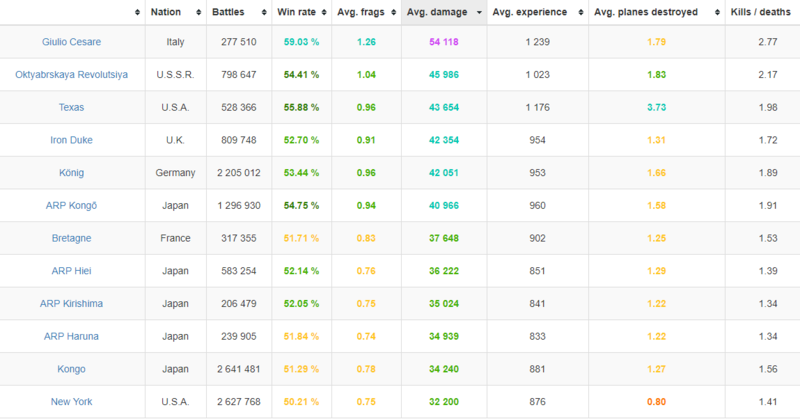Select planes destroyed value 1.66

[657, 172]
